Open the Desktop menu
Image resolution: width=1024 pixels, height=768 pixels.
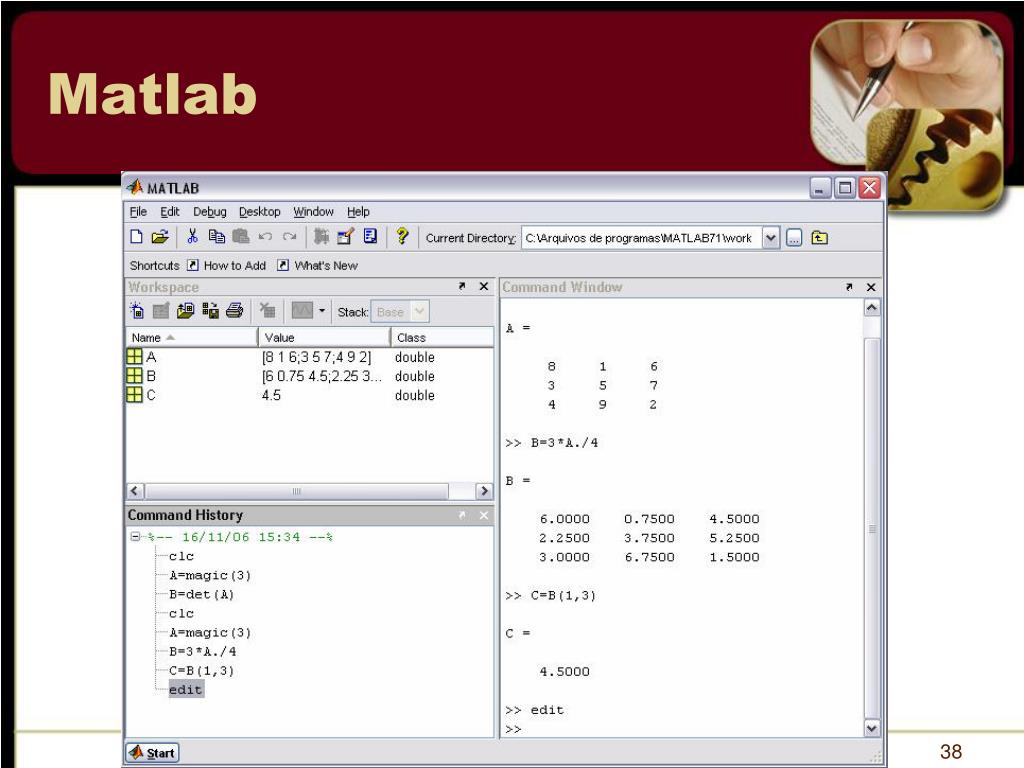pos(259,212)
